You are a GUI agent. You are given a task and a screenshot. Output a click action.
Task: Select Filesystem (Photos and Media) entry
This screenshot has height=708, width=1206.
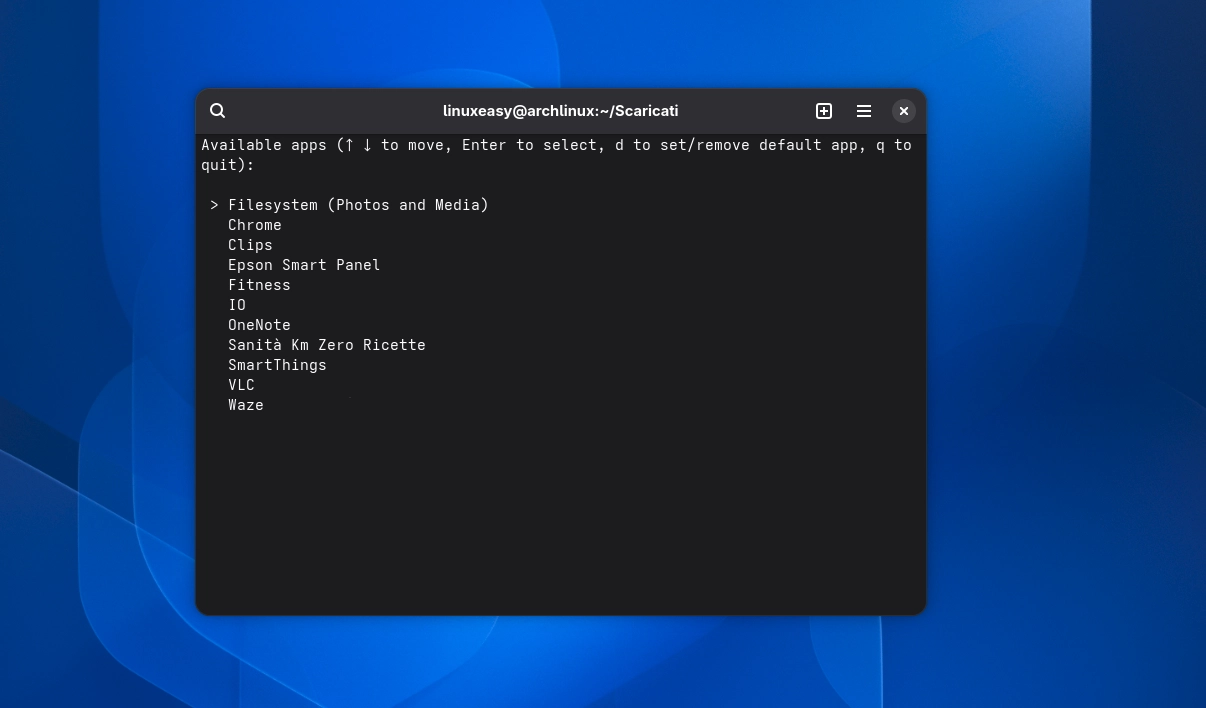[358, 205]
